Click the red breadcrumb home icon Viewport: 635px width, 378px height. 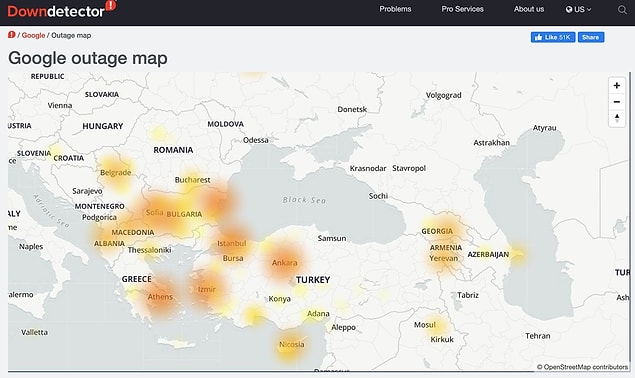[11, 35]
